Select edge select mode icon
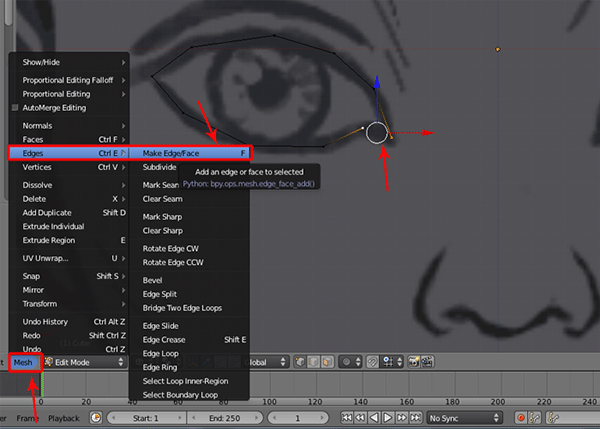This screenshot has height=429, width=600. pos(314,362)
